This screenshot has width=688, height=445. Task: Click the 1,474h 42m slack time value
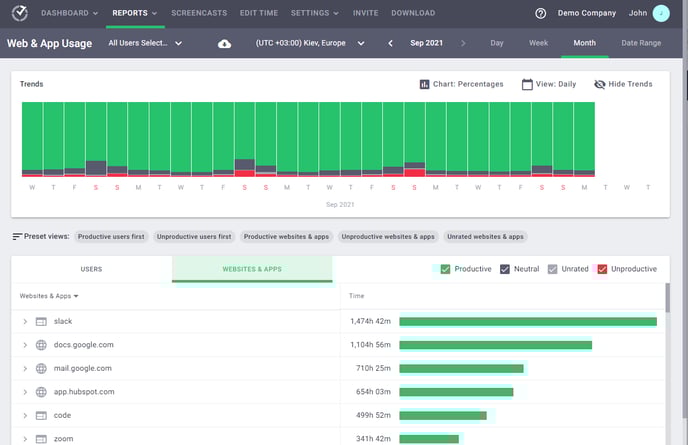[370, 322]
